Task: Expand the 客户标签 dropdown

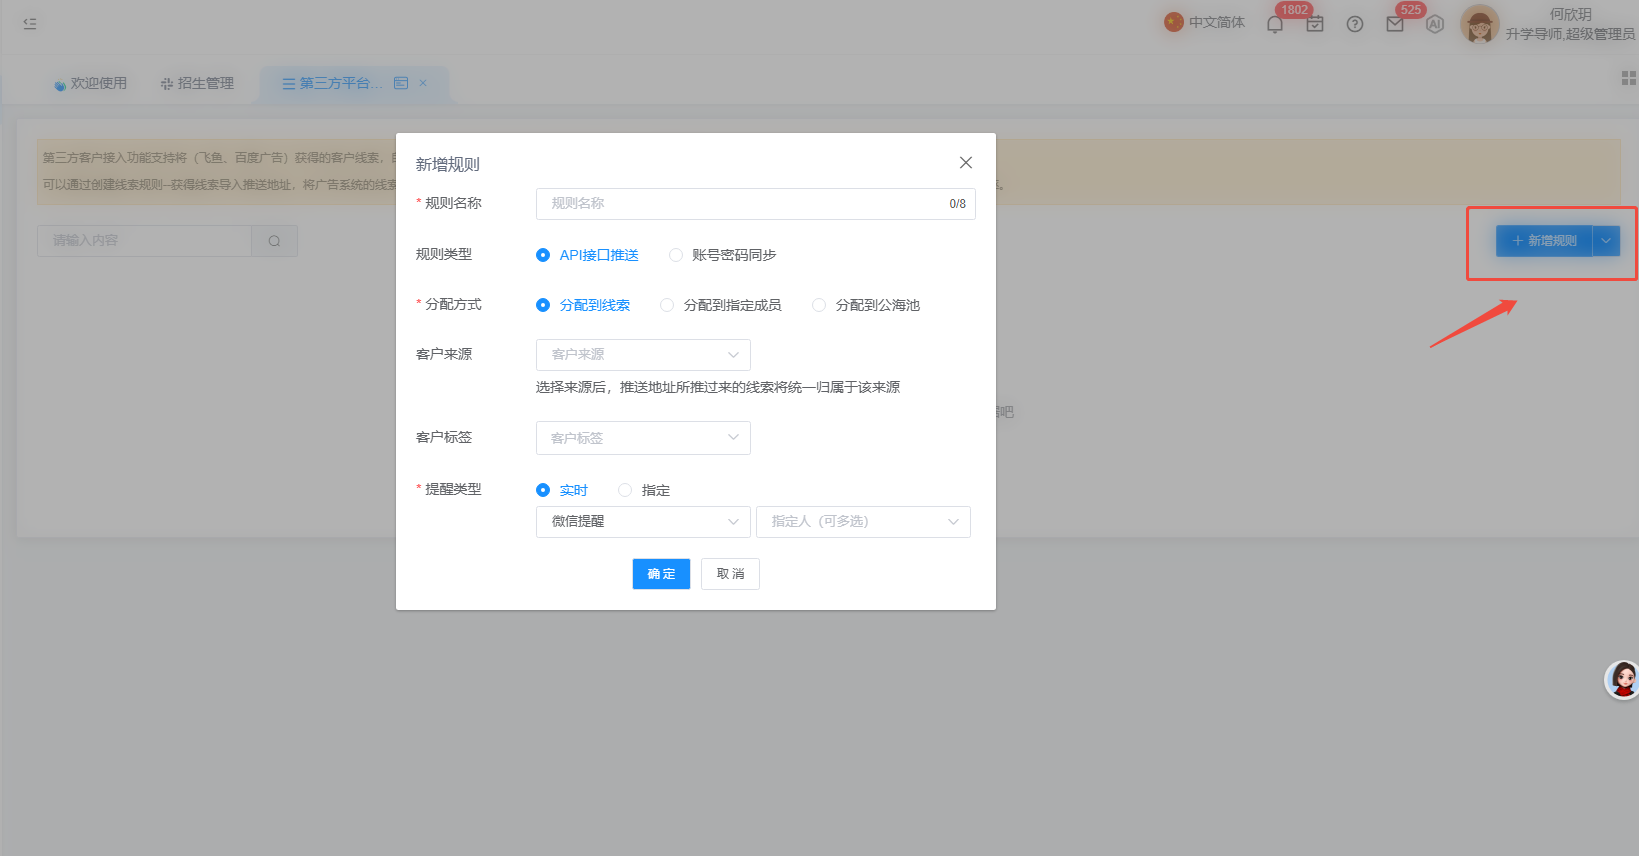Action: click(x=643, y=438)
